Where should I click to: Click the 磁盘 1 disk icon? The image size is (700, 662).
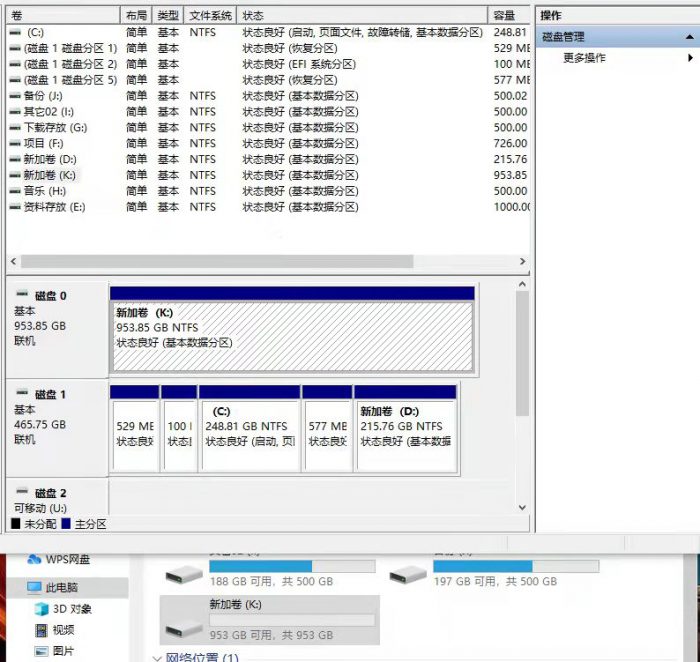(22, 395)
